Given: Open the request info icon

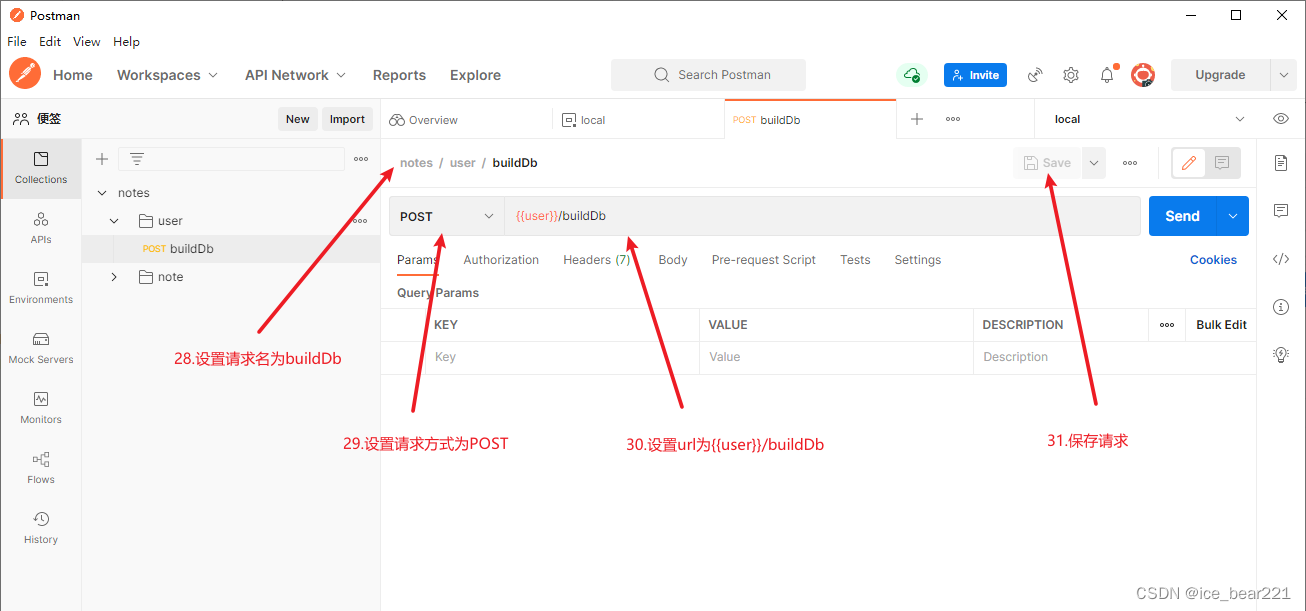Looking at the screenshot, I should 1281,307.
